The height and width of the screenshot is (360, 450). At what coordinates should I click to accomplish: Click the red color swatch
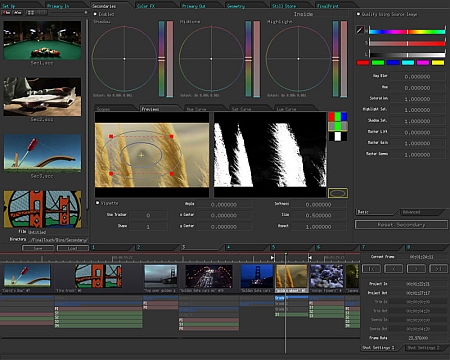click(363, 63)
